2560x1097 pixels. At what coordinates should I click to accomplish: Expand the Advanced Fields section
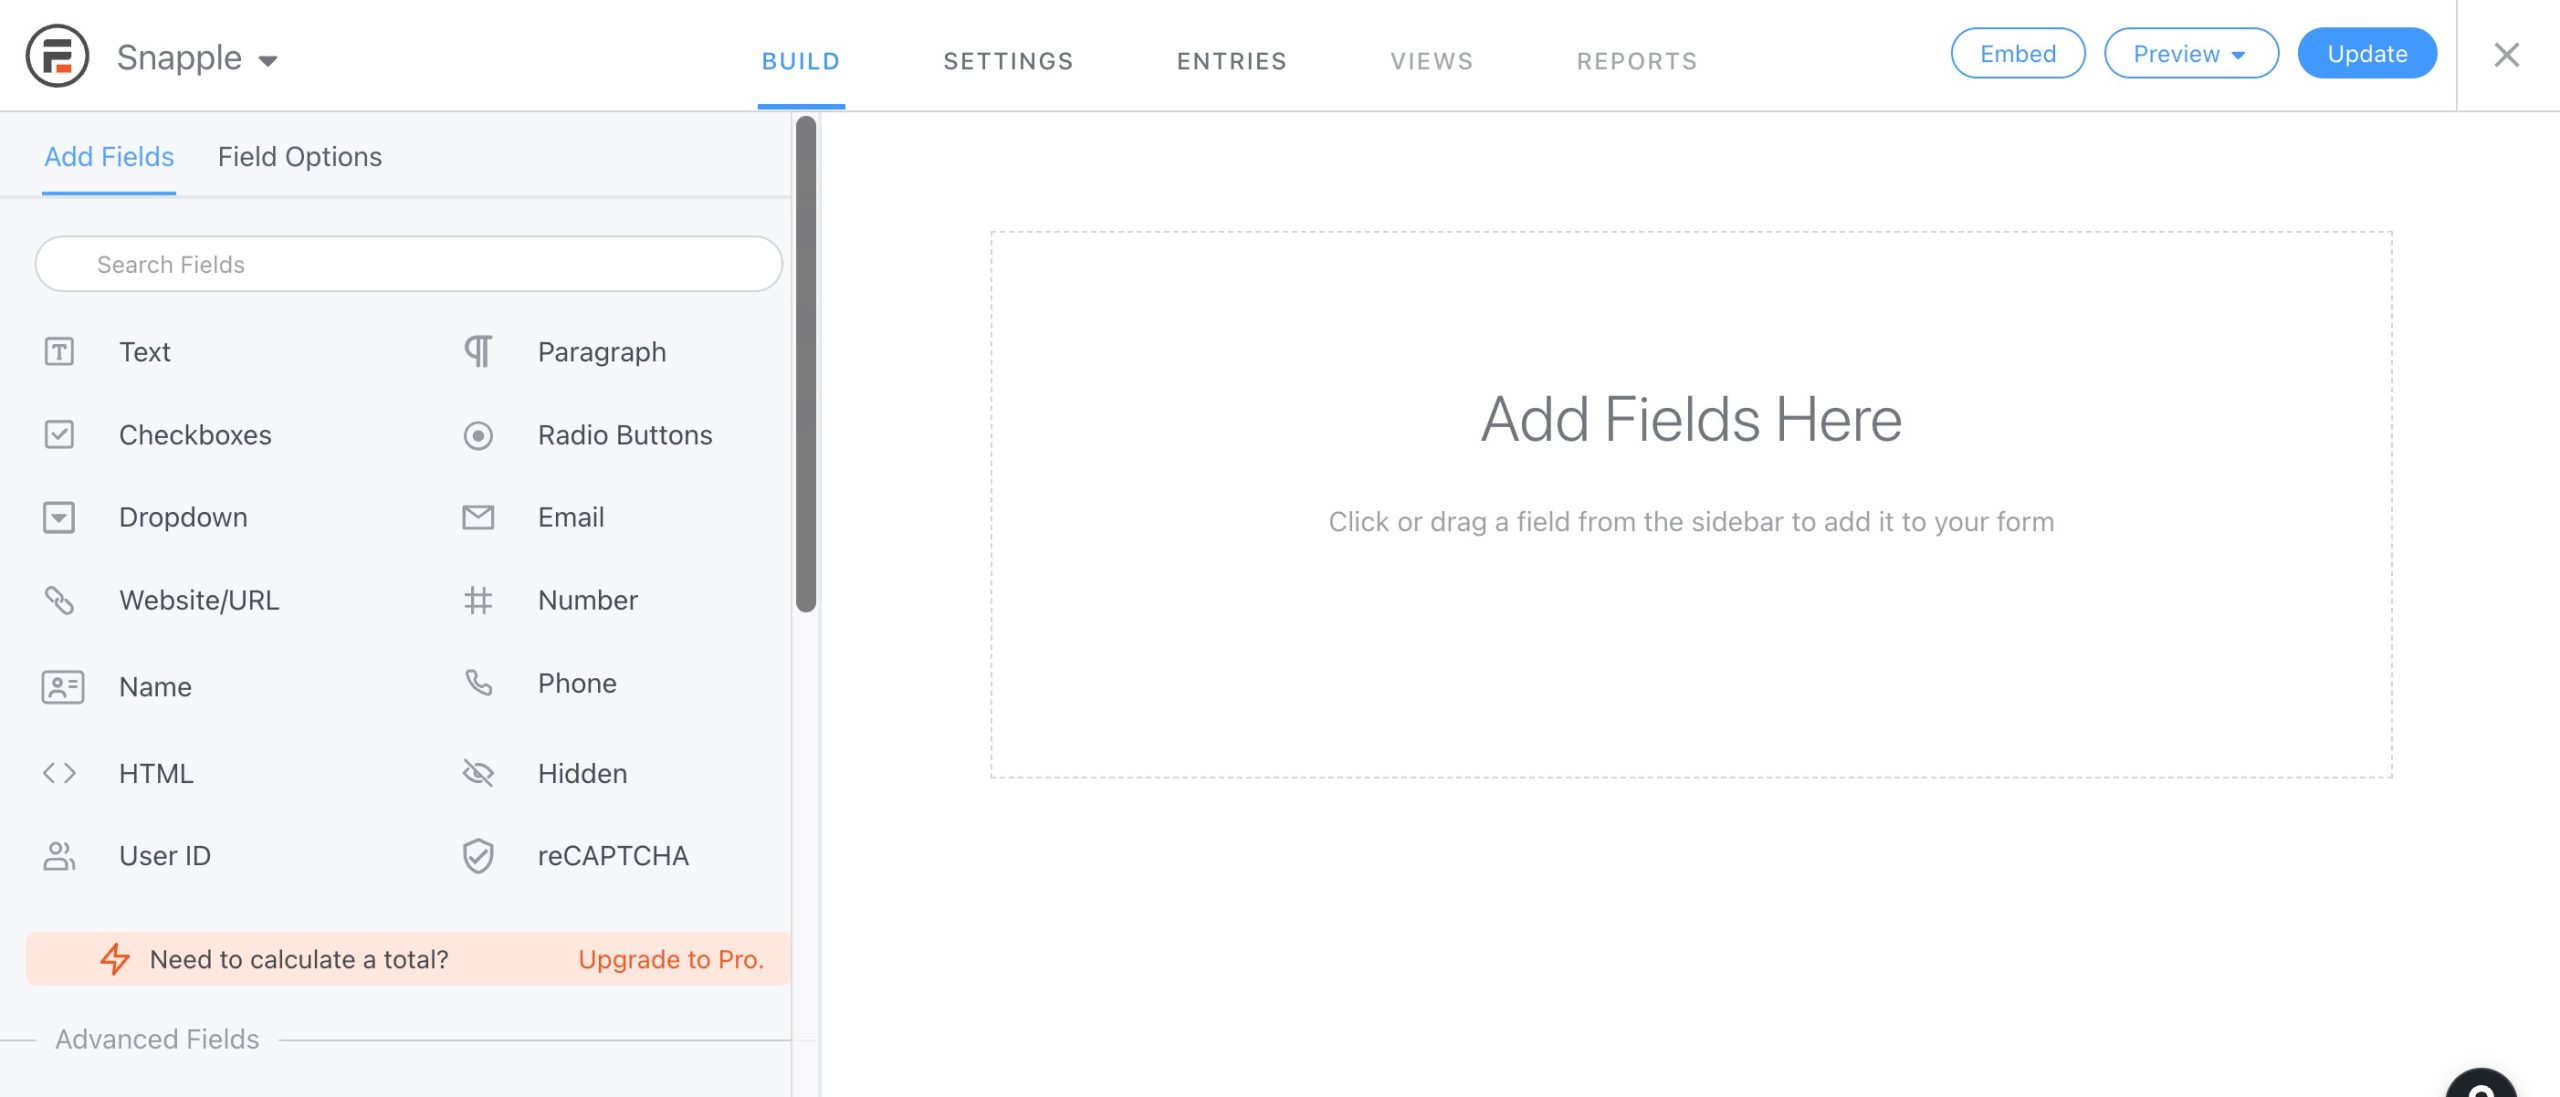tap(155, 1038)
